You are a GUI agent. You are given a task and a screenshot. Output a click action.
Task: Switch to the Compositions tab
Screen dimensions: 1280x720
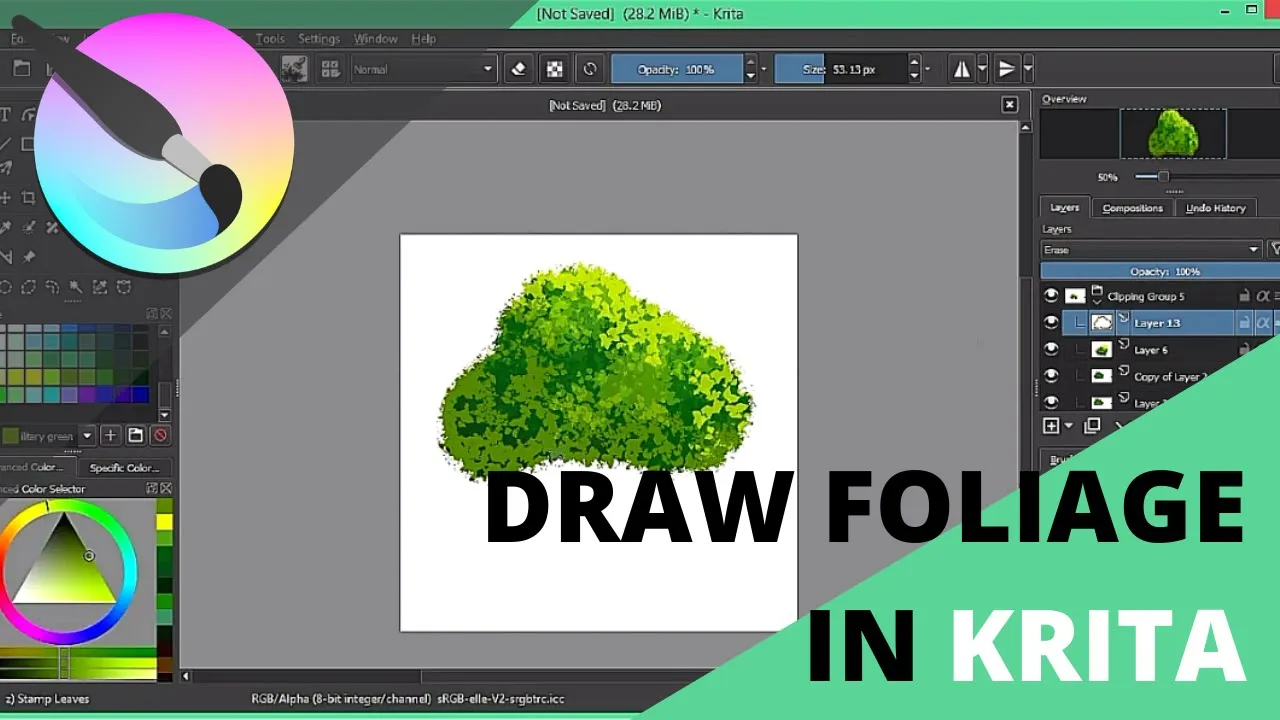[x=1132, y=208]
